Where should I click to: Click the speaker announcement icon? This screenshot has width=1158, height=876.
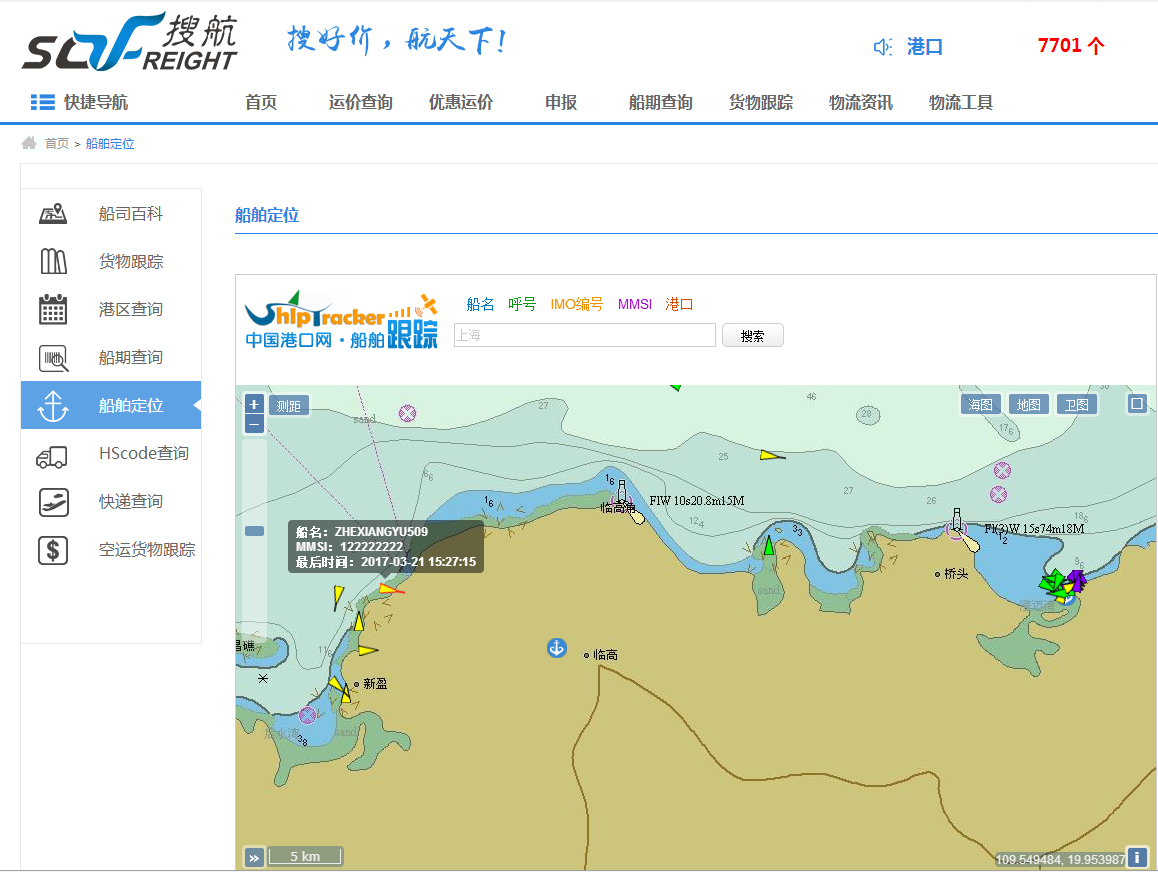pos(882,47)
